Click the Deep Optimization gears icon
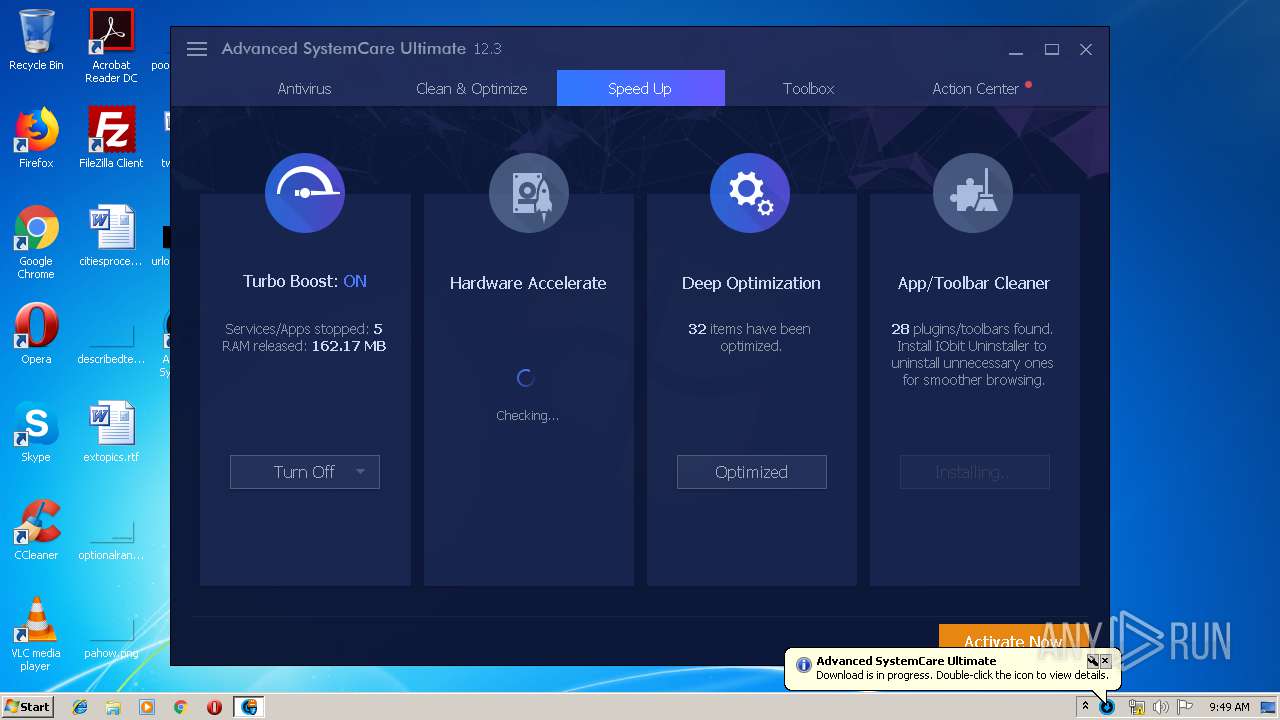 point(750,193)
